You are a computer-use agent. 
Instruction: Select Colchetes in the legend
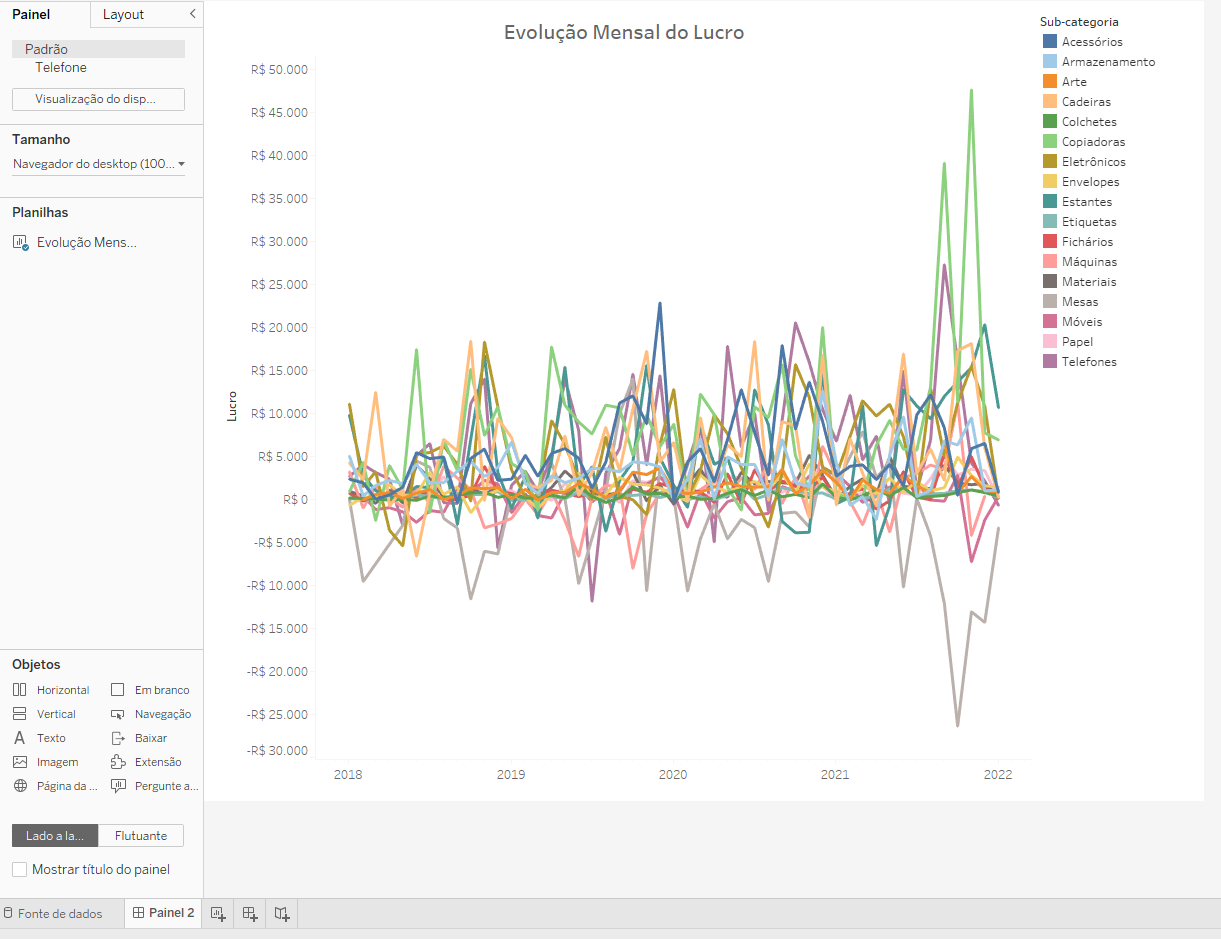pyautogui.click(x=1089, y=121)
